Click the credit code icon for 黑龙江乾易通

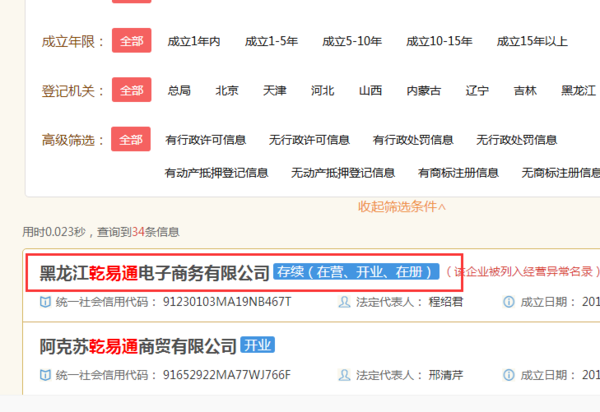[x=45, y=302]
